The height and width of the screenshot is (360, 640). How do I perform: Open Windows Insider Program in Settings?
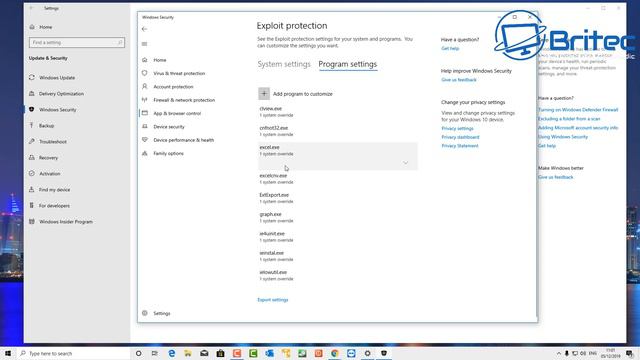click(66, 222)
